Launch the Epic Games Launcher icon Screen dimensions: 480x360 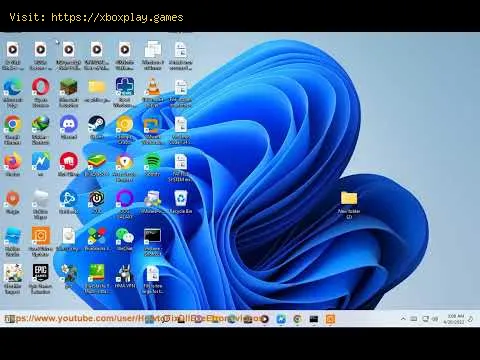point(41,279)
